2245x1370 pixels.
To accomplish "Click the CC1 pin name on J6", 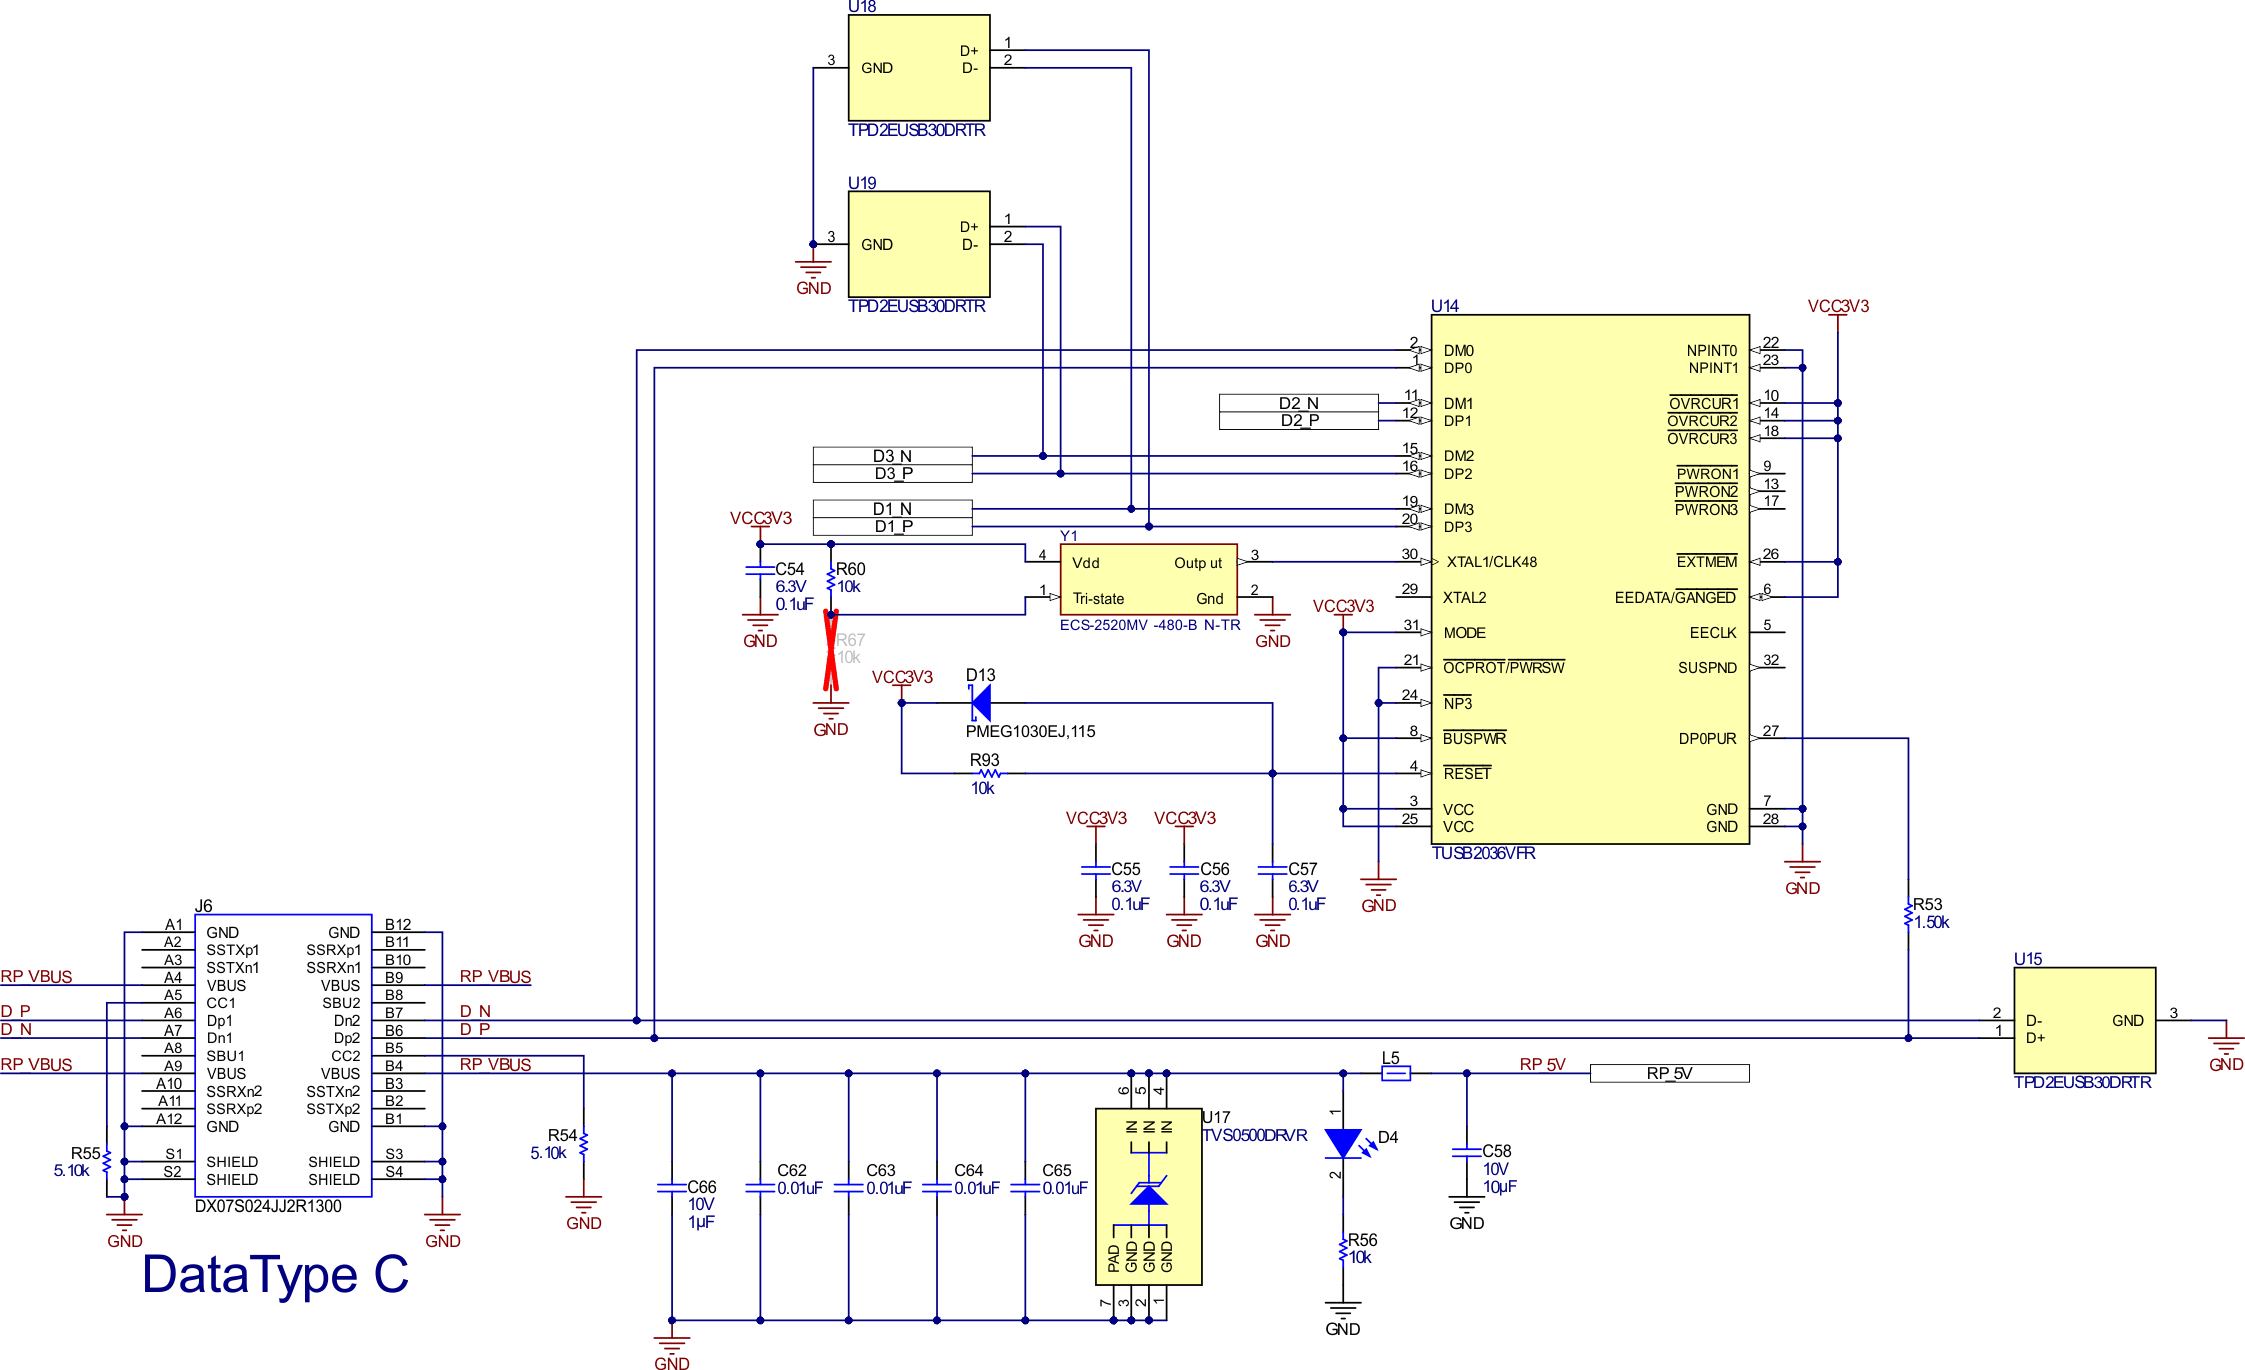I will coord(220,1003).
